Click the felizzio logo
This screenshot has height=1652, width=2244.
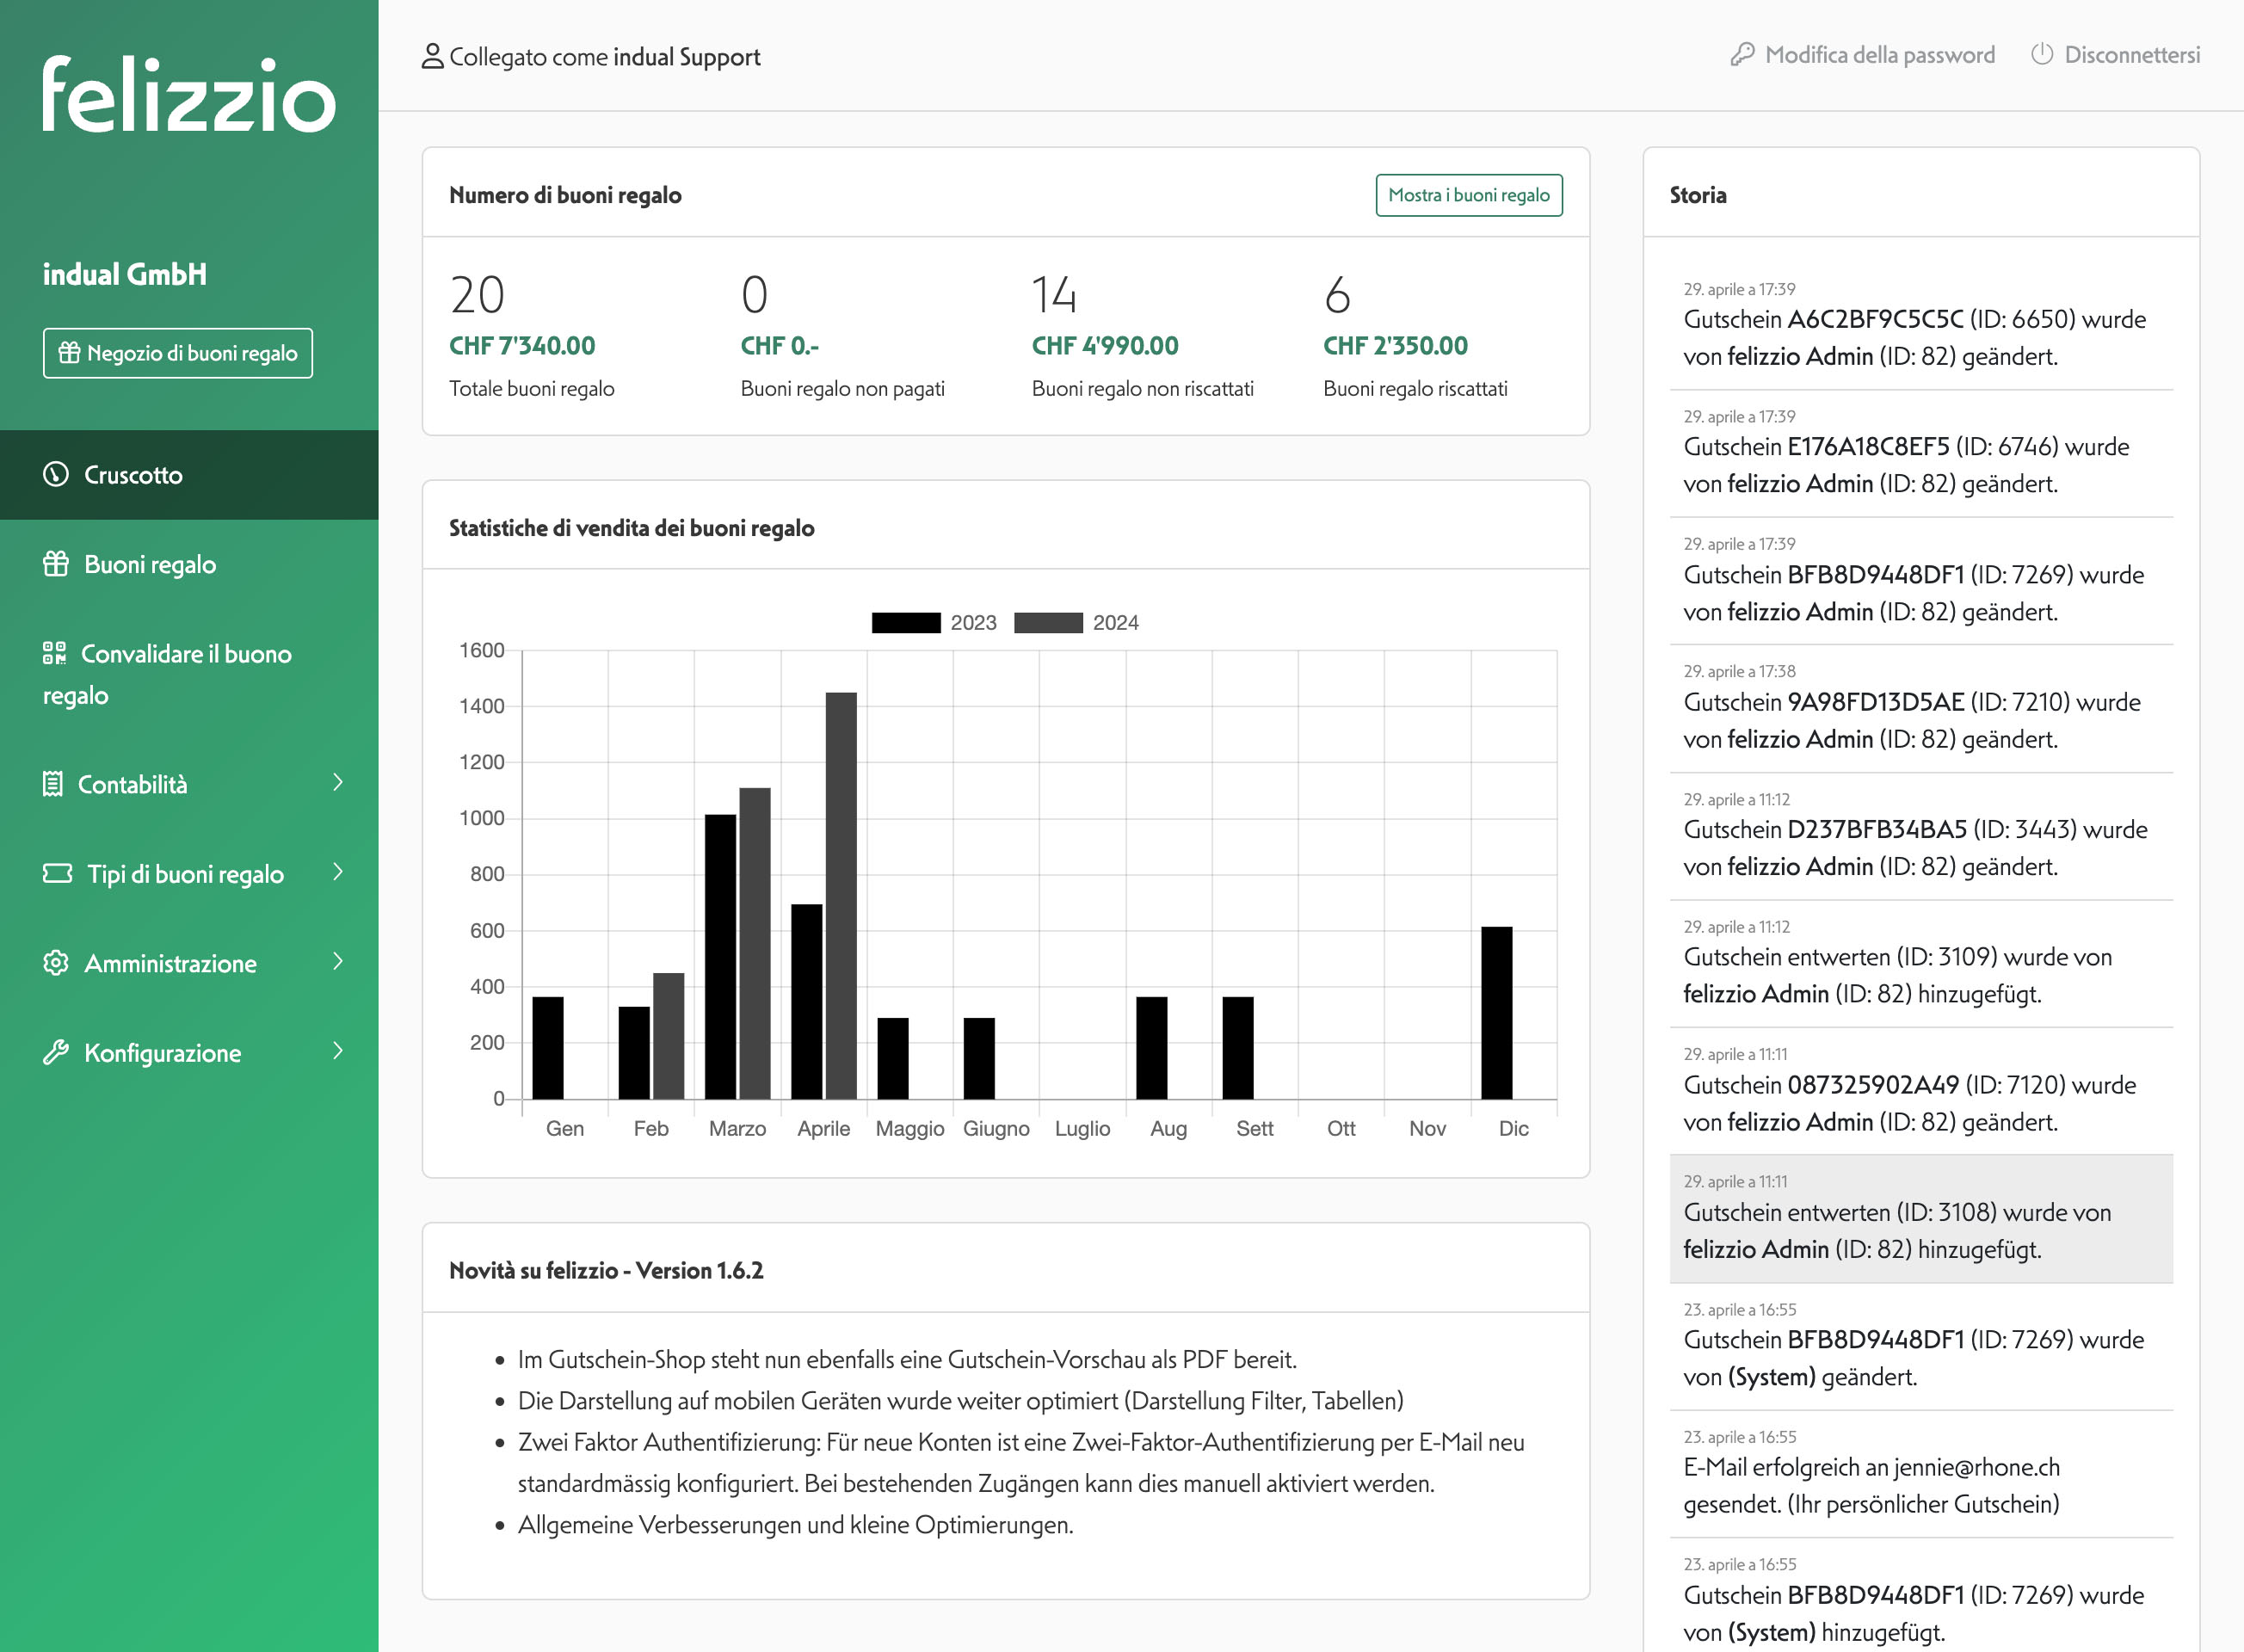(188, 94)
